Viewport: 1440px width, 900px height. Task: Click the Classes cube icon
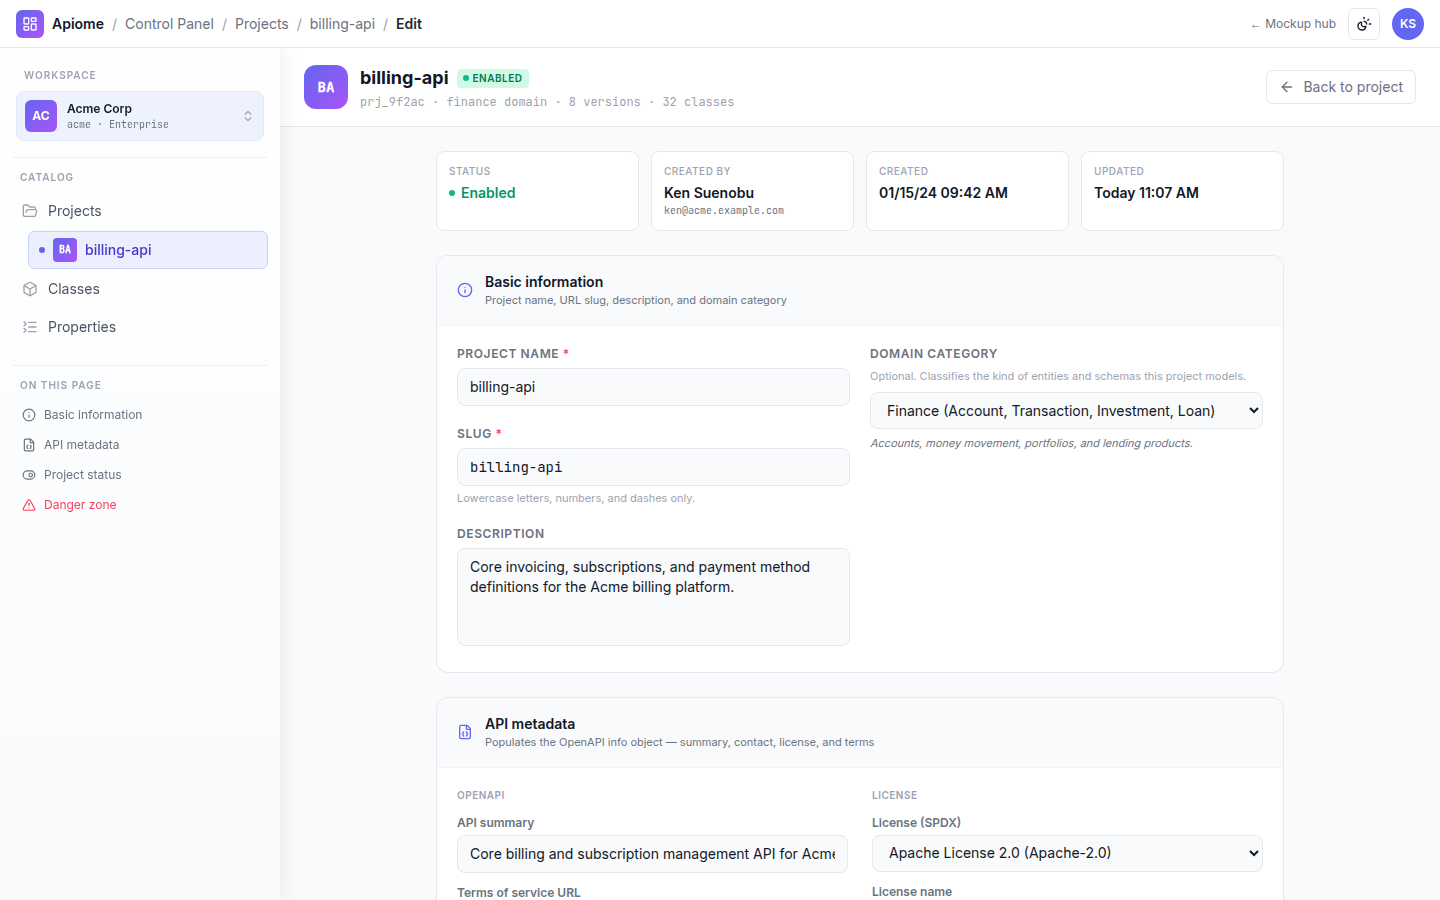[x=30, y=289]
